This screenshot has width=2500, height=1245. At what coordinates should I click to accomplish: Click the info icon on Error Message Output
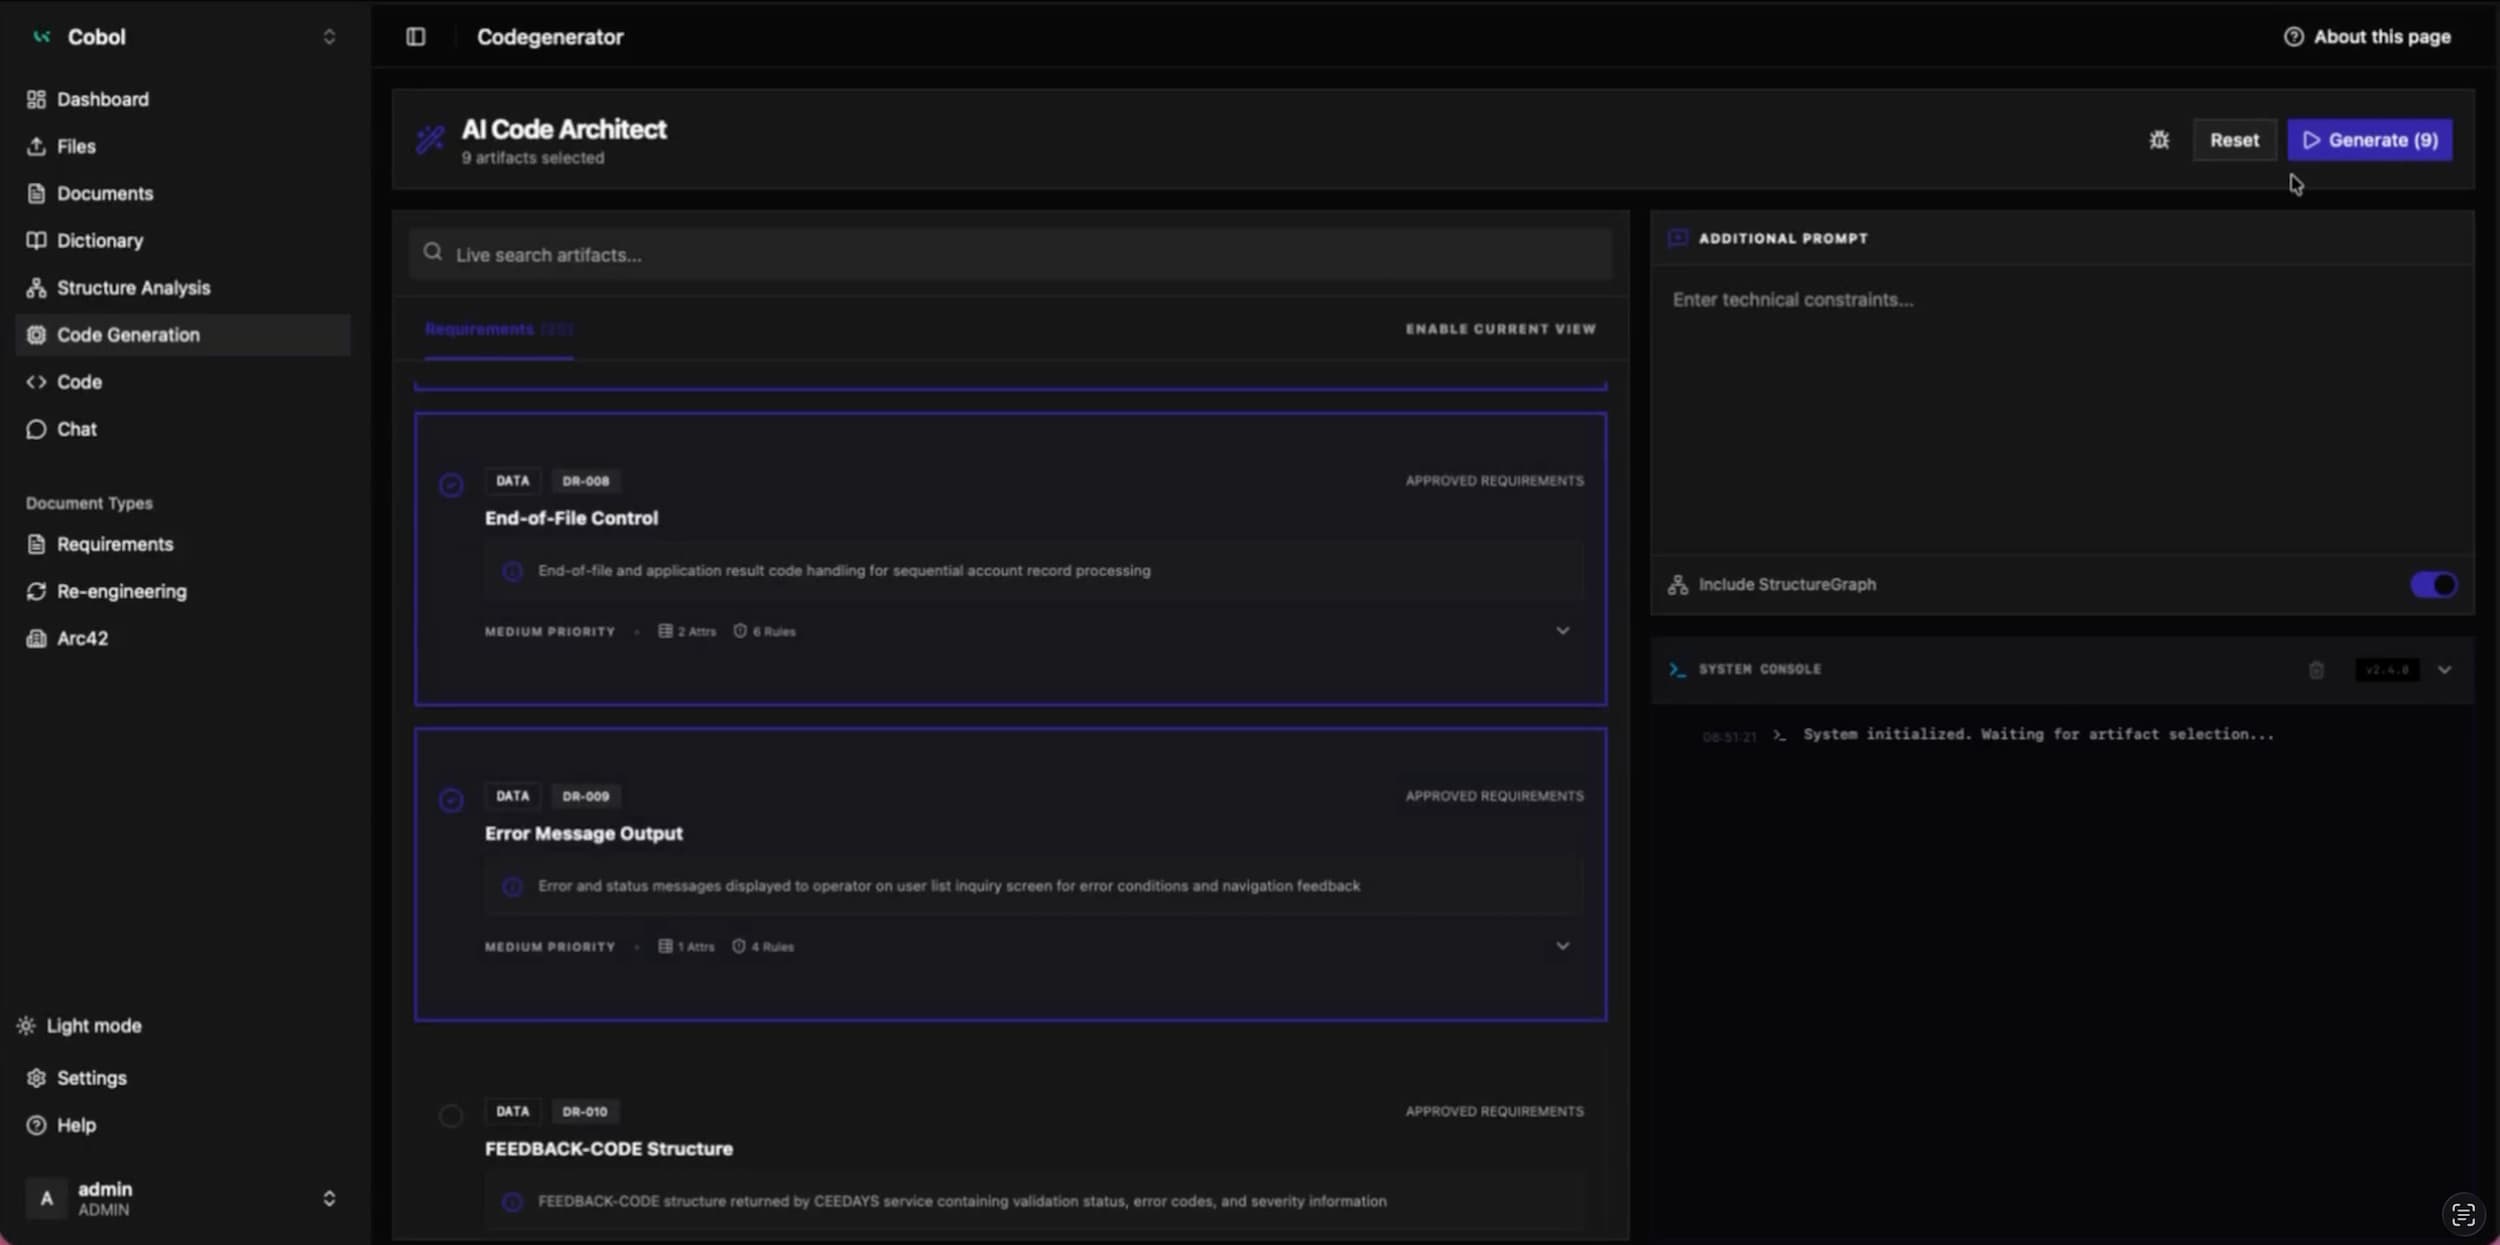click(512, 886)
